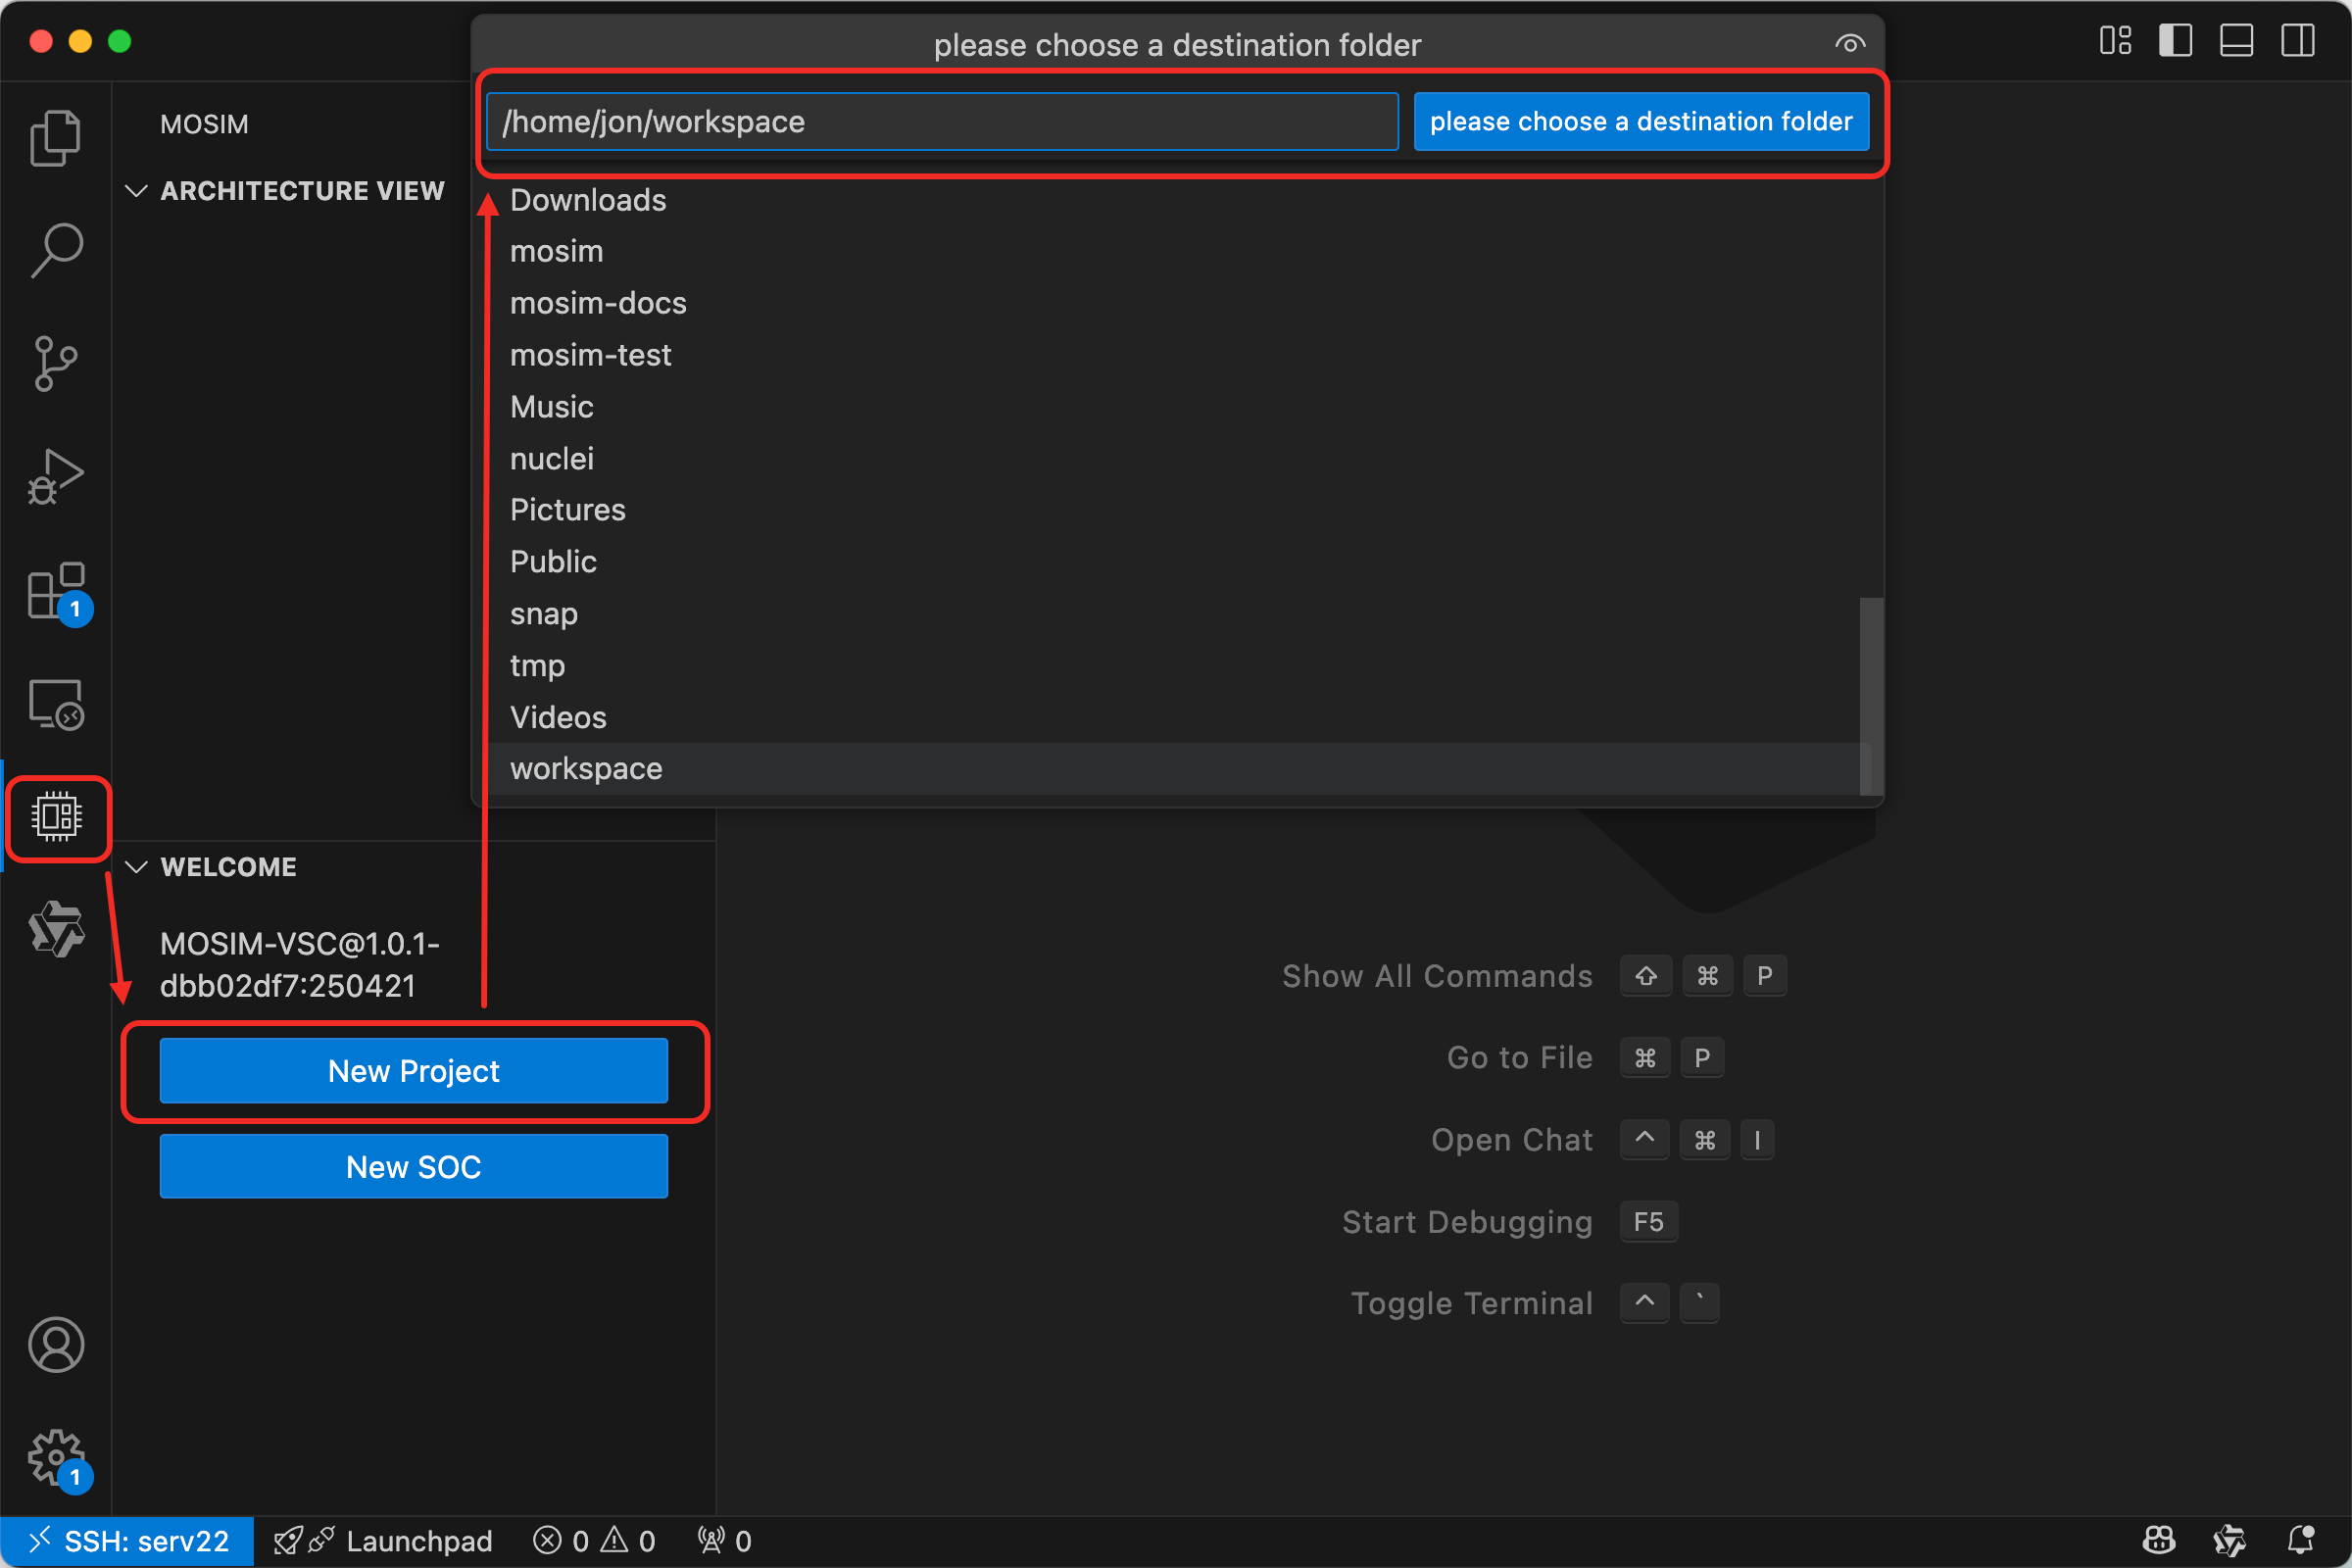Confirm with 'please choose a destination folder' button
This screenshot has height=1568, width=2352.
(1641, 122)
